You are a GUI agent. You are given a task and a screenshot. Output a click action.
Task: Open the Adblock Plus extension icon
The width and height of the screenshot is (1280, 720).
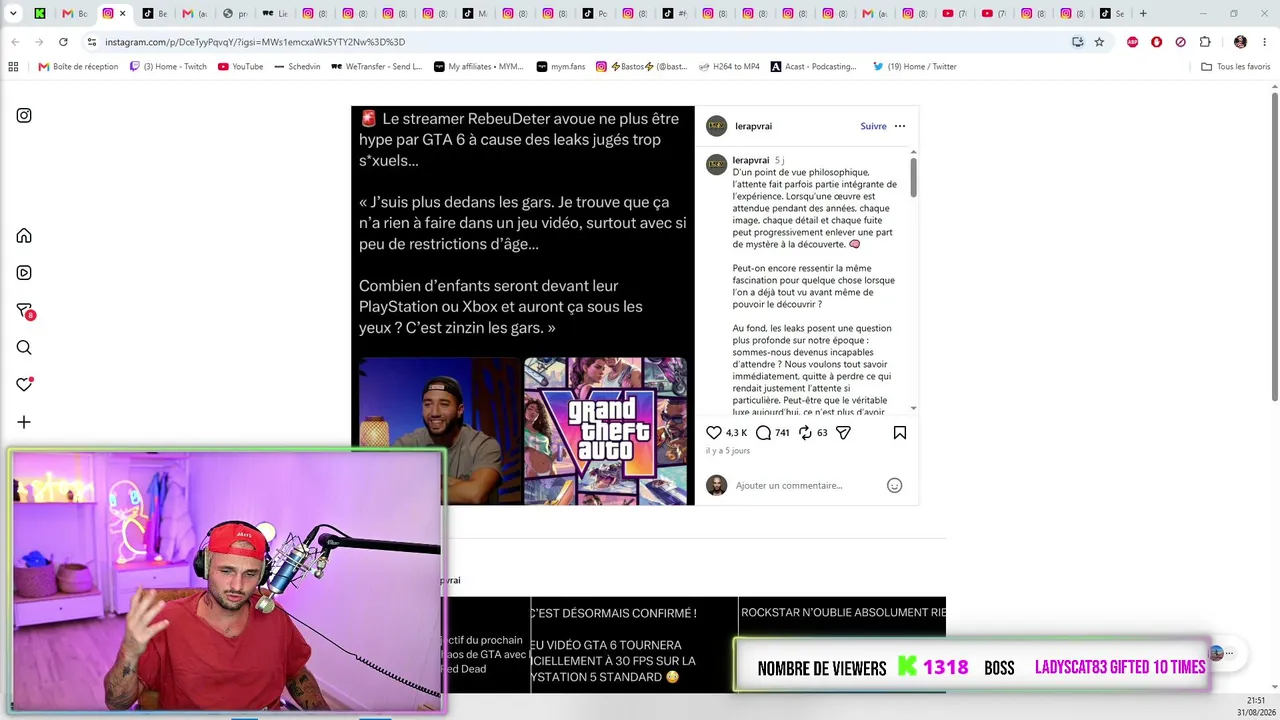pos(1133,42)
